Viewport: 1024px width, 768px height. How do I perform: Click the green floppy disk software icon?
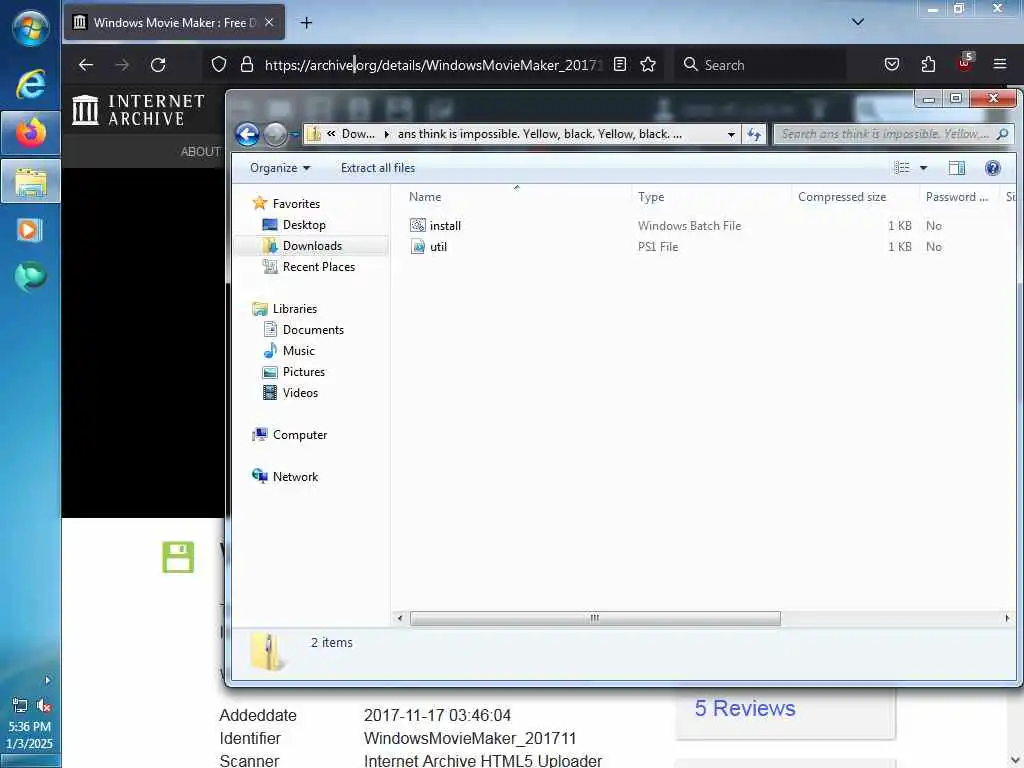[x=178, y=557]
